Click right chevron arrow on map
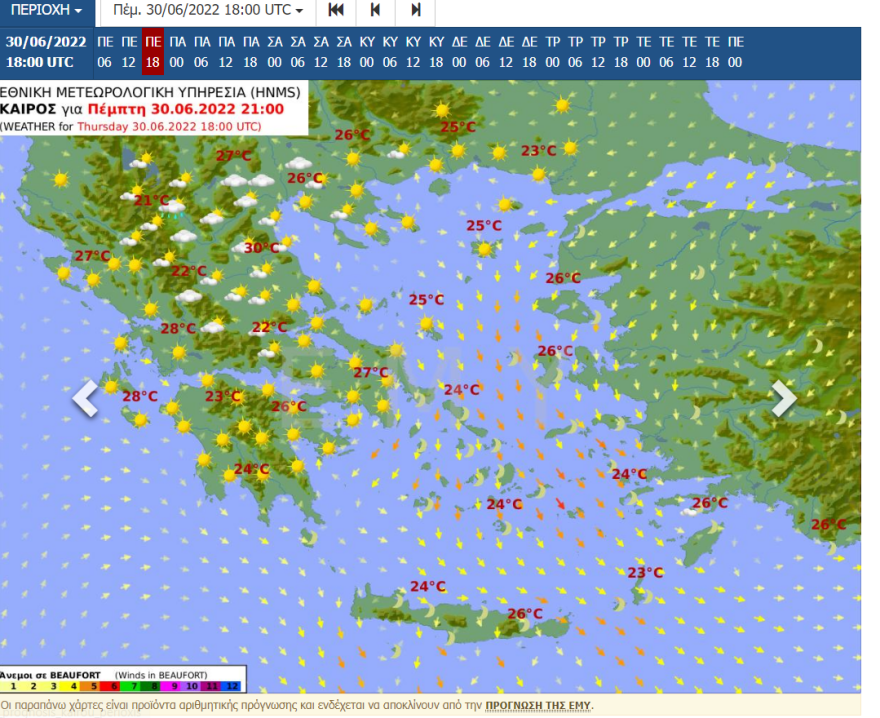 coord(784,398)
